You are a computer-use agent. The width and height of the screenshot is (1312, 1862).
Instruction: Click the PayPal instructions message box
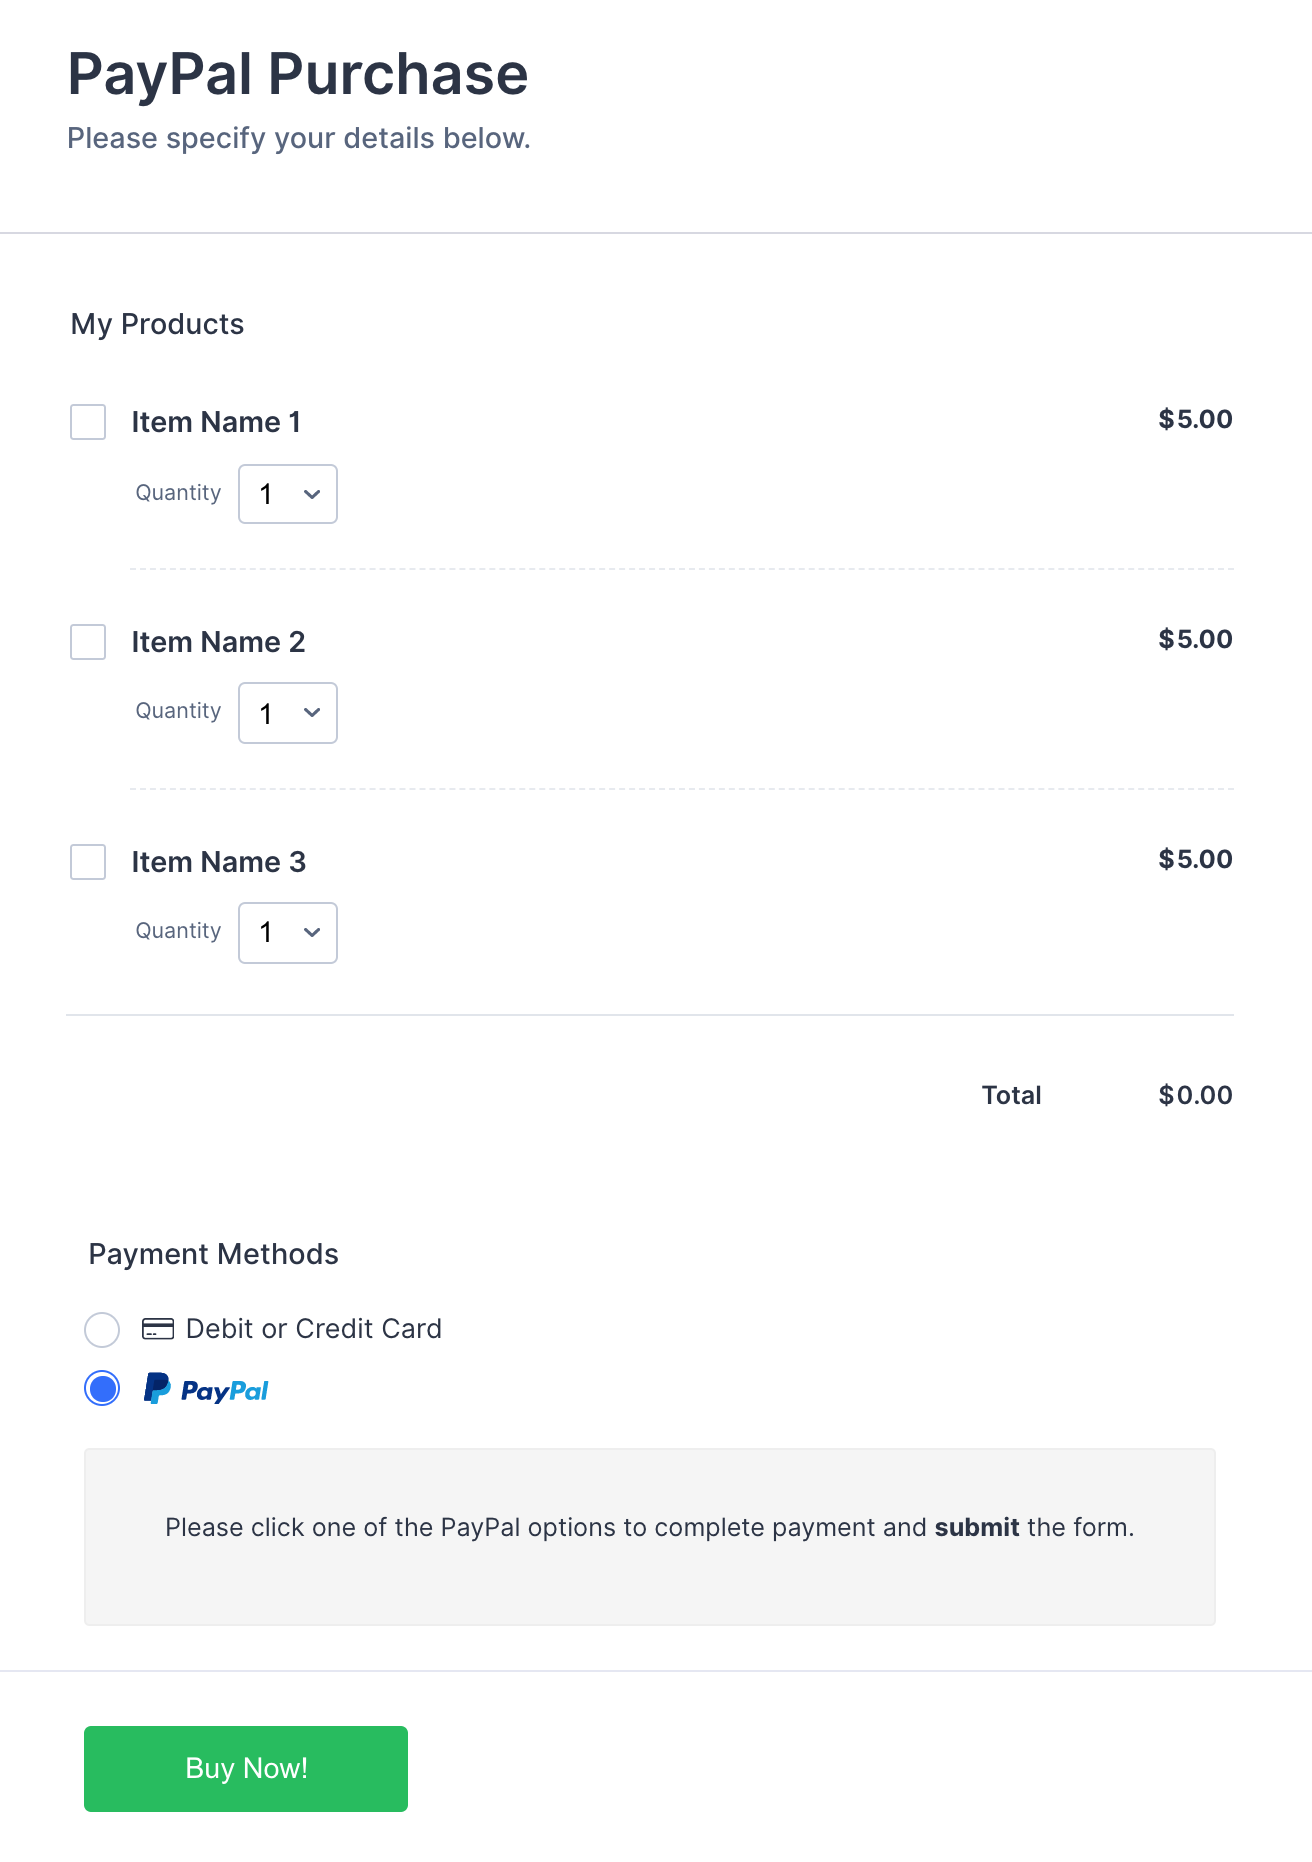(x=650, y=1536)
